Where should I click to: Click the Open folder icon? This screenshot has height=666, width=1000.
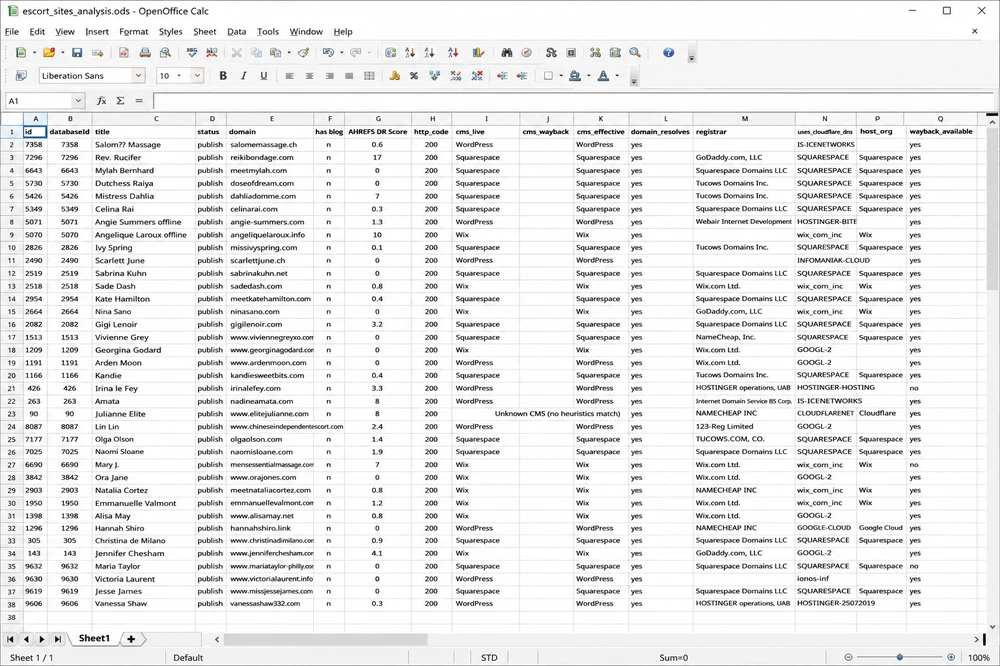[48, 53]
